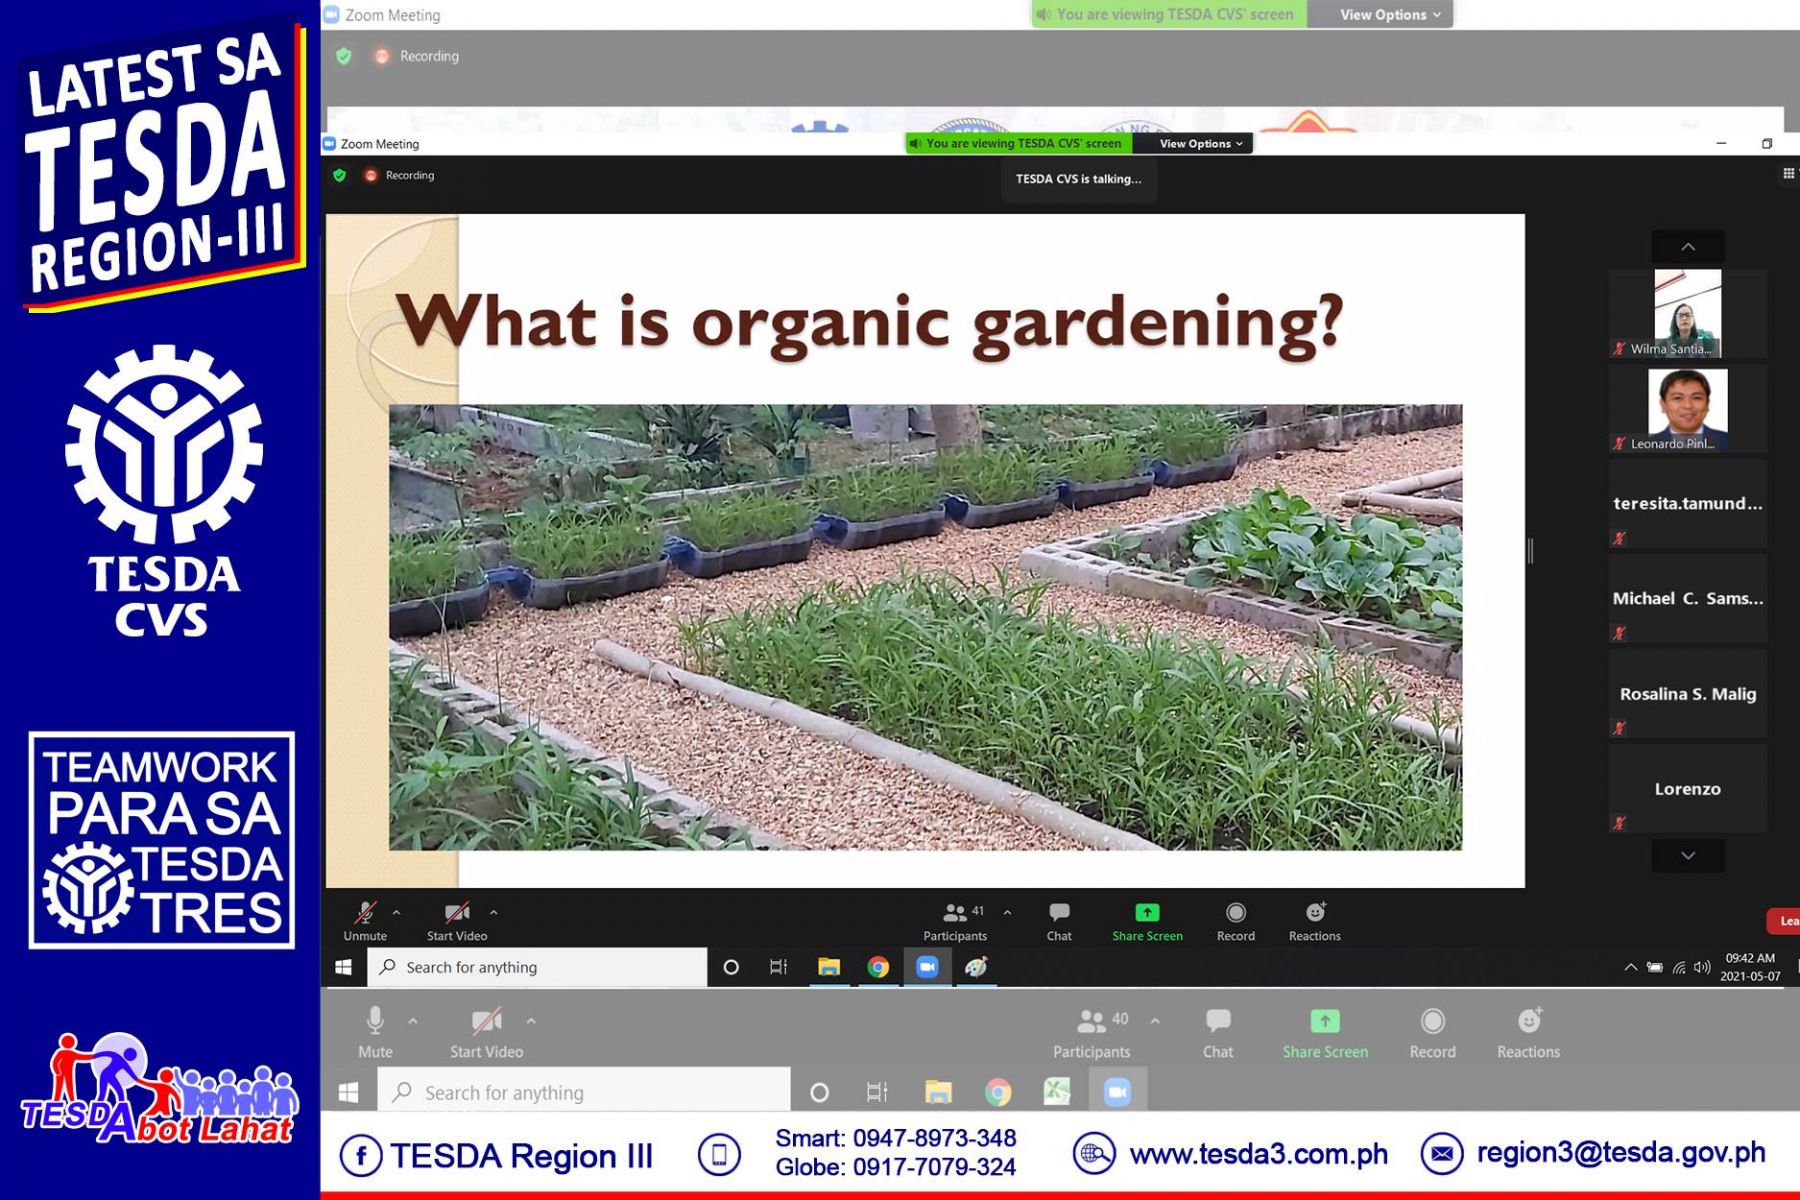Click www.tesda3.com.ph website link

coord(1258,1154)
